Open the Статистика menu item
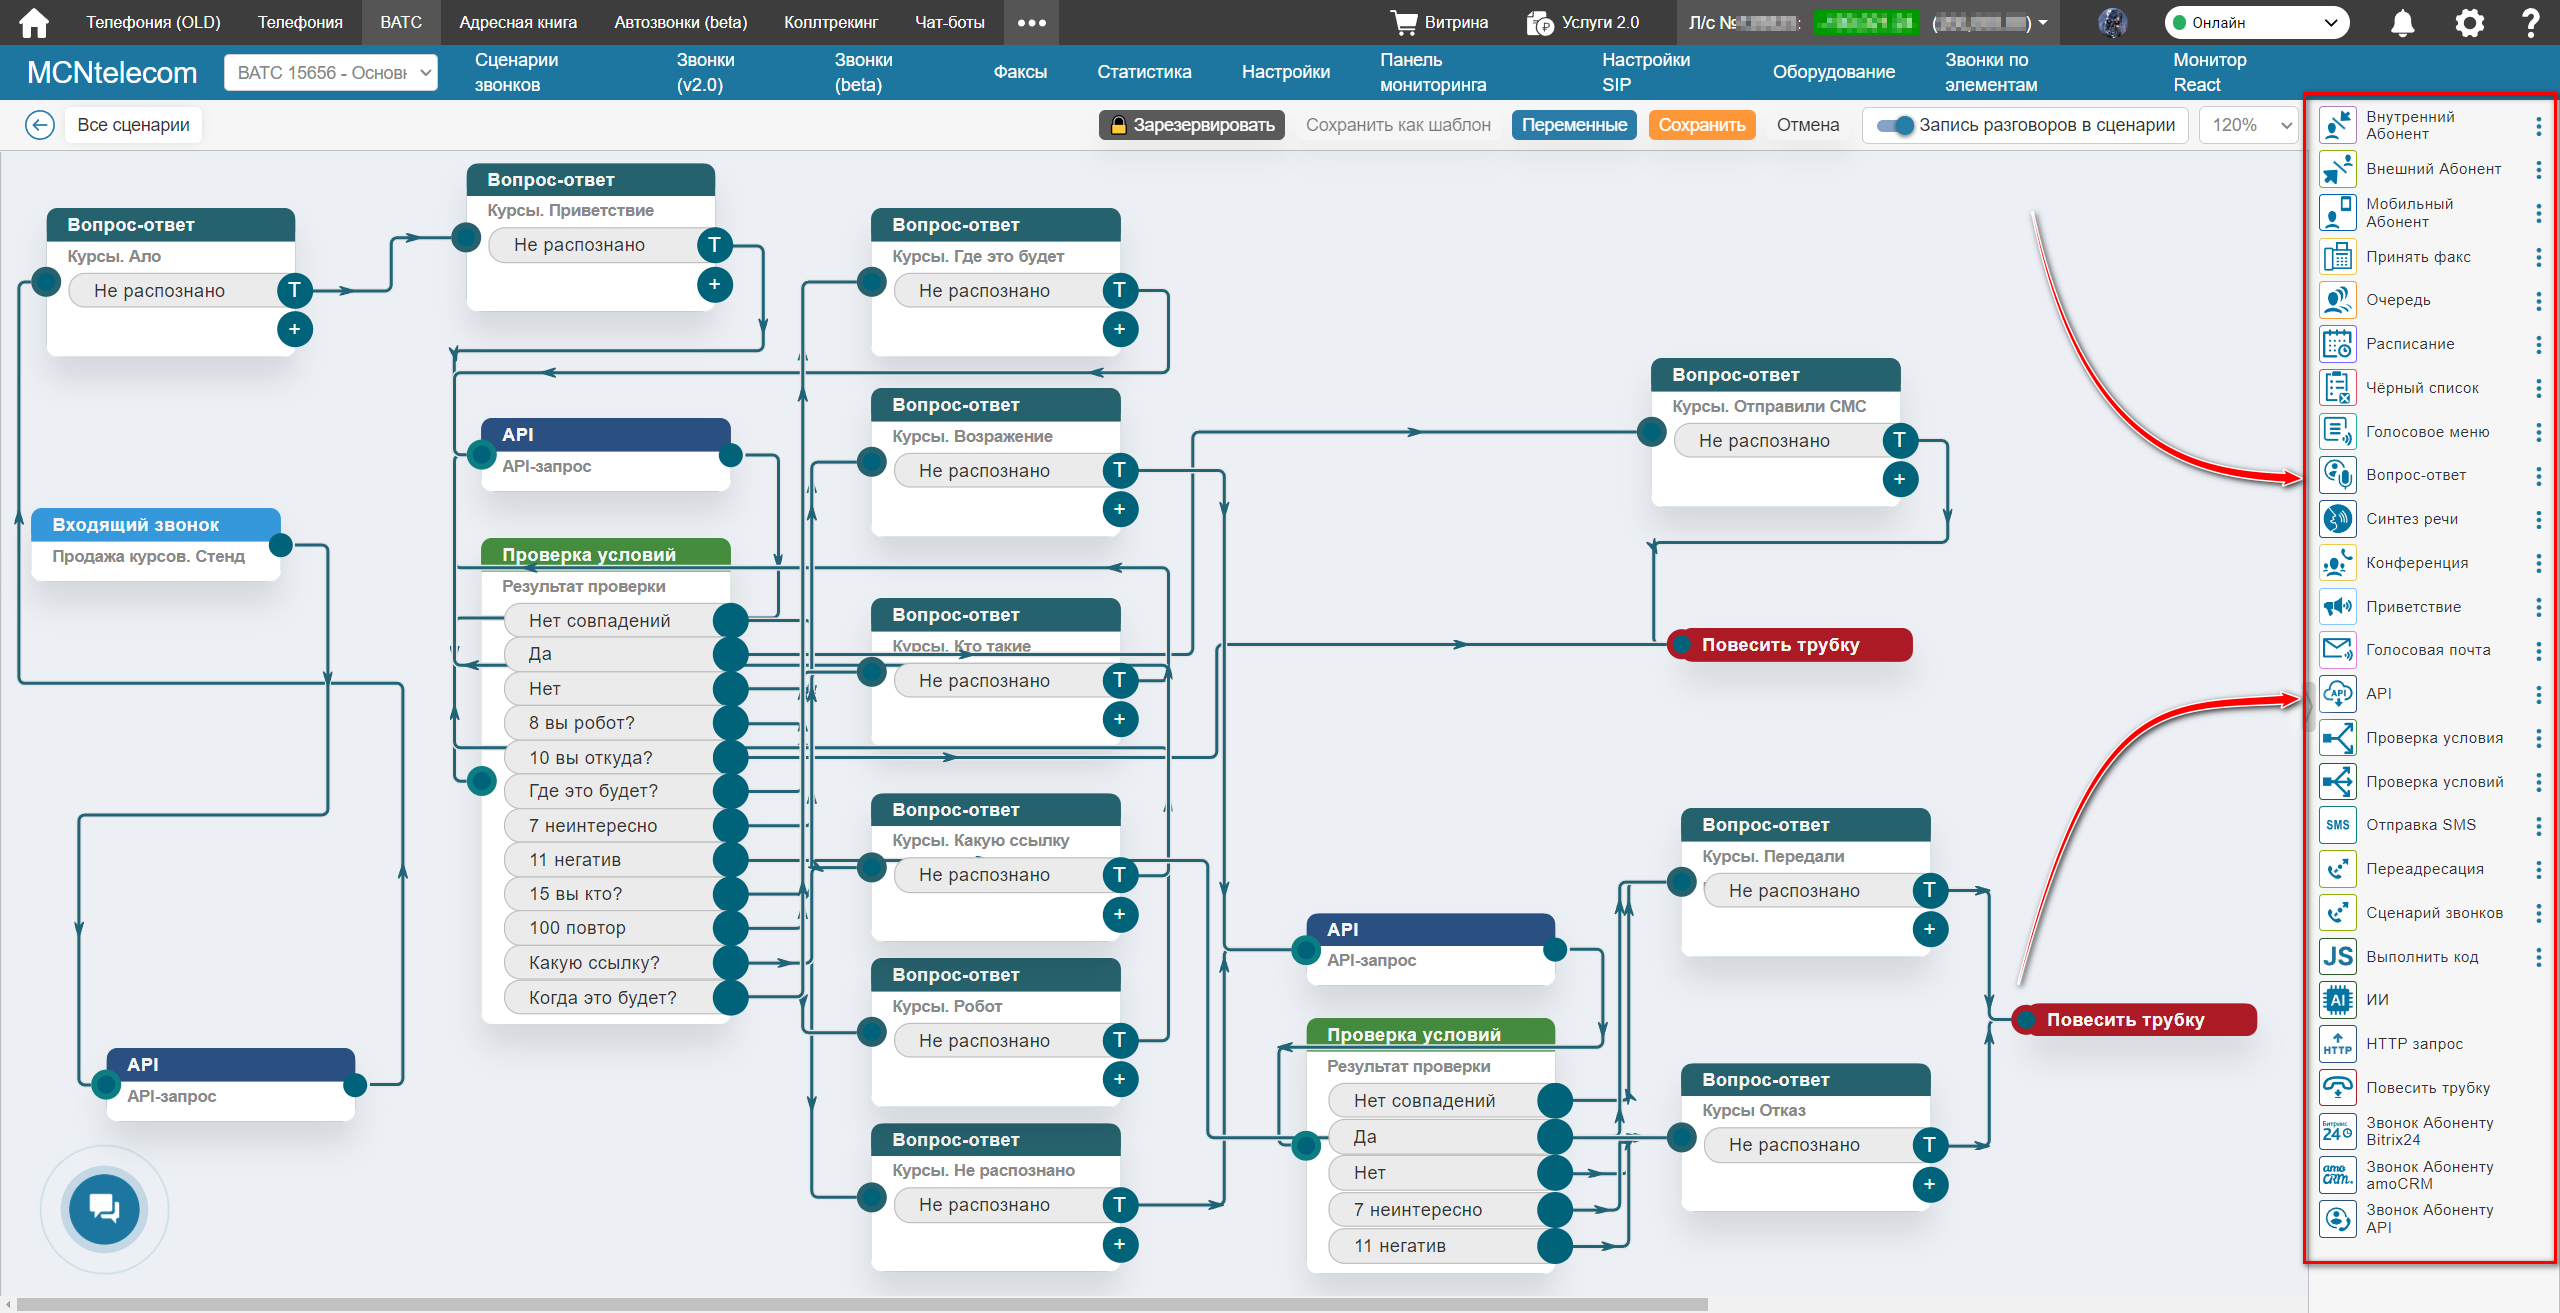 point(1144,72)
